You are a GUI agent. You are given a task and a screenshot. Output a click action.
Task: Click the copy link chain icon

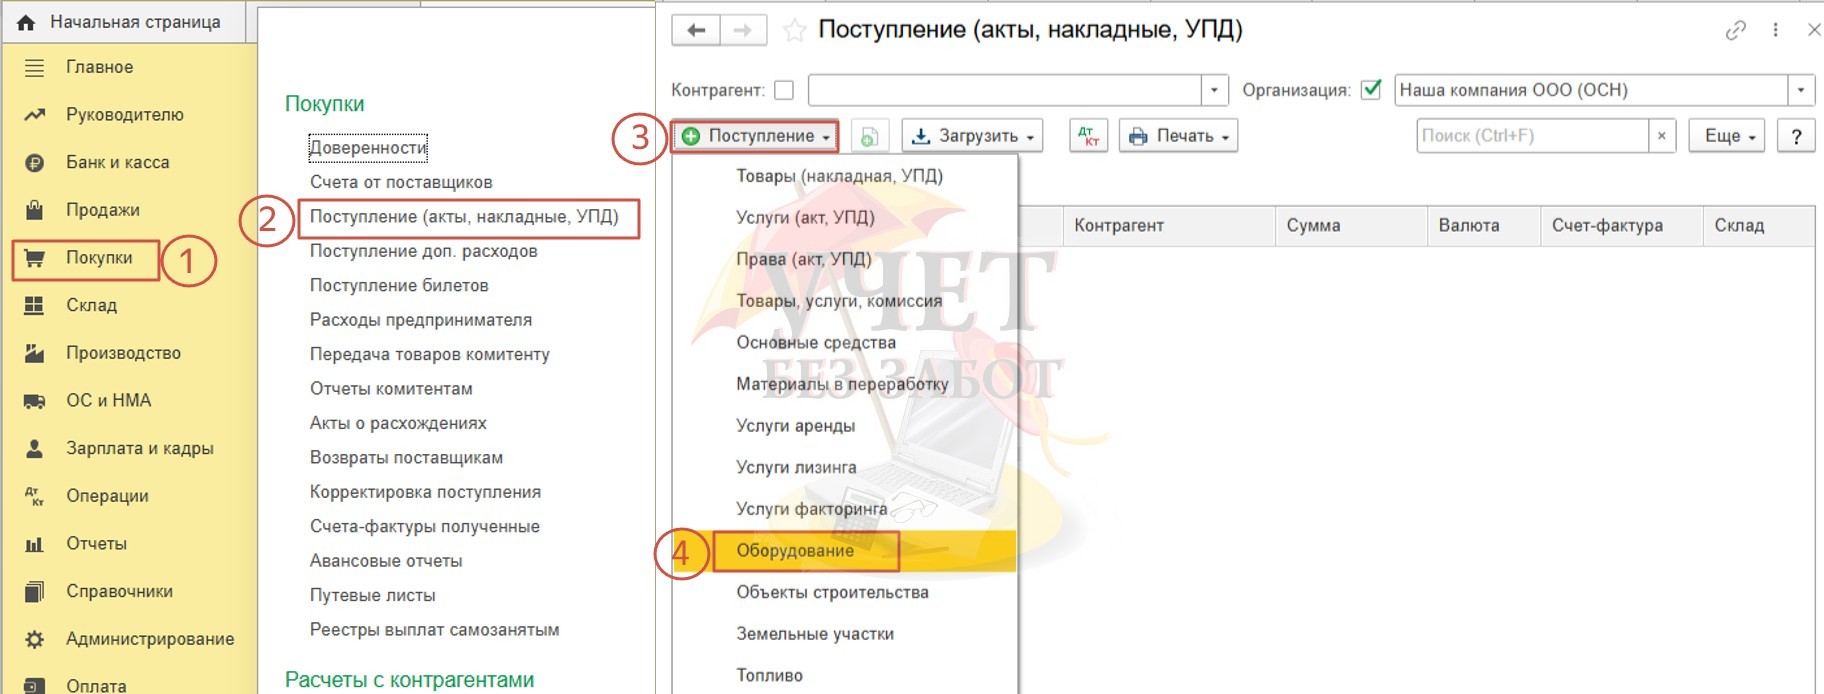click(x=1735, y=30)
